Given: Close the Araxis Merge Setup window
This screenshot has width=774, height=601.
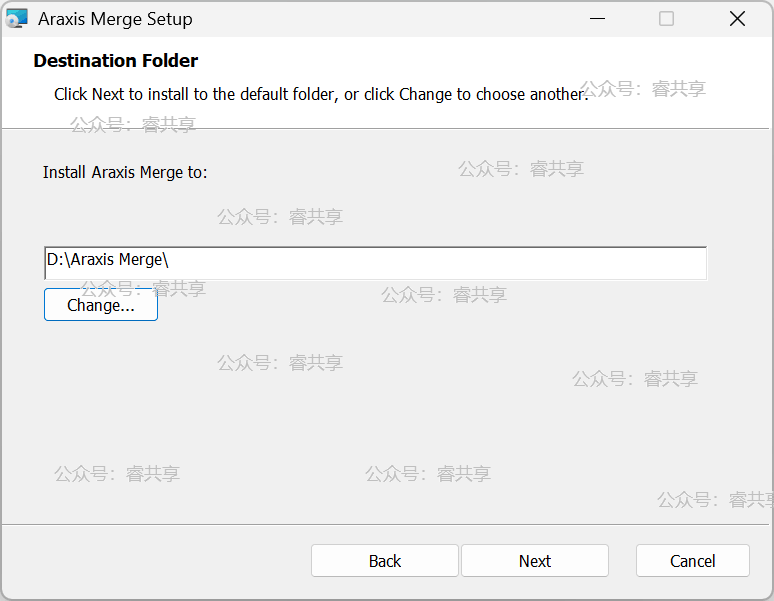Looking at the screenshot, I should click(737, 19).
